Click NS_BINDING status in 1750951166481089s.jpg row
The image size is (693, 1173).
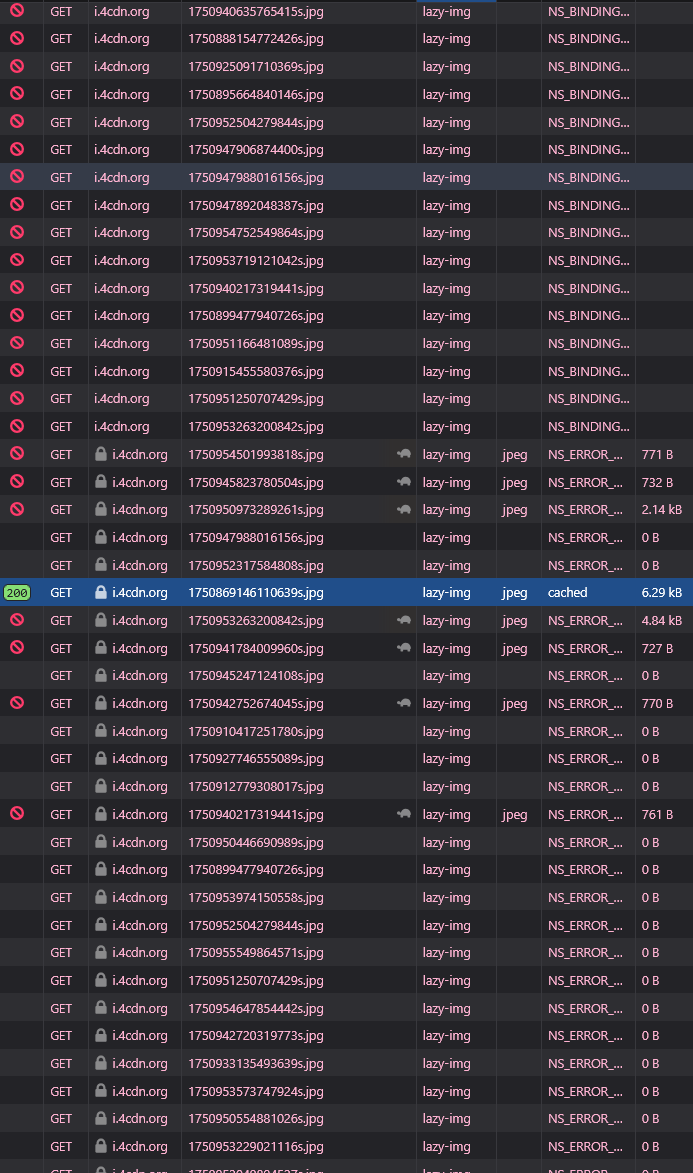point(588,343)
